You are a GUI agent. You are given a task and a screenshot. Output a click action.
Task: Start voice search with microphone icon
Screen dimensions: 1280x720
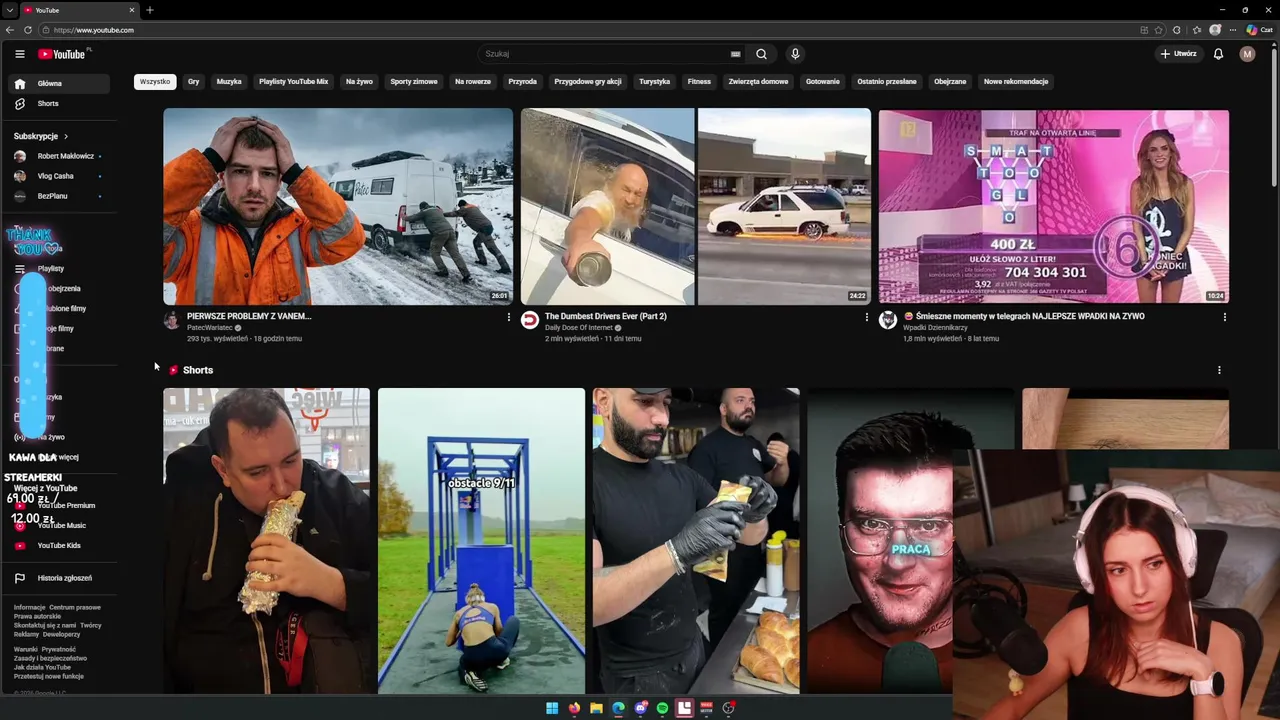(x=795, y=54)
